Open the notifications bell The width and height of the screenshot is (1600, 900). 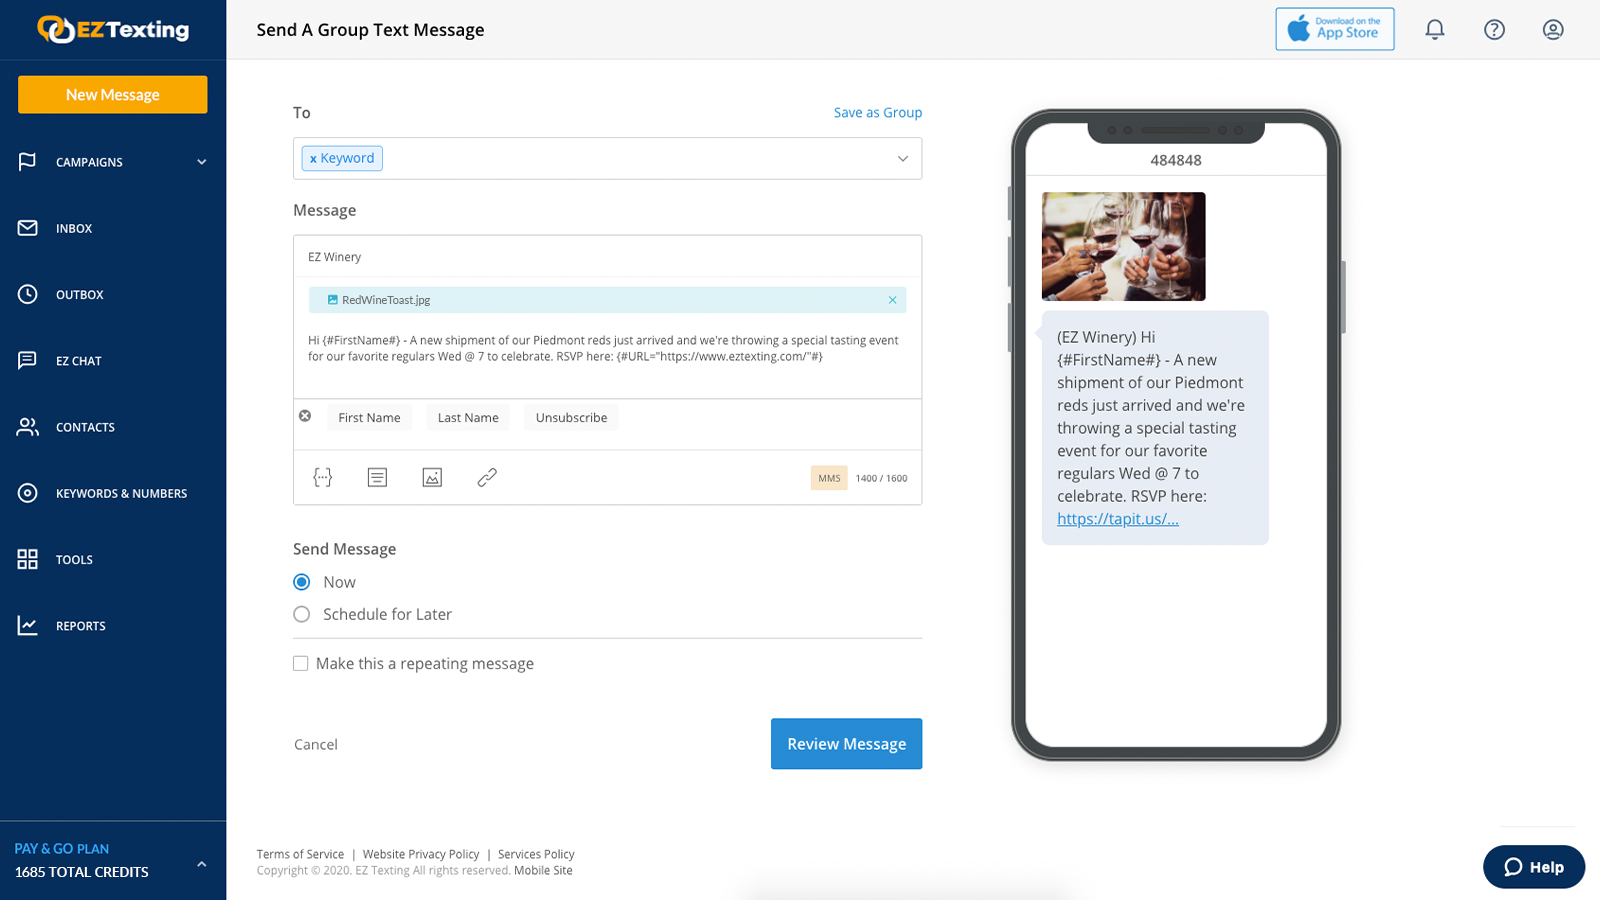(x=1434, y=29)
